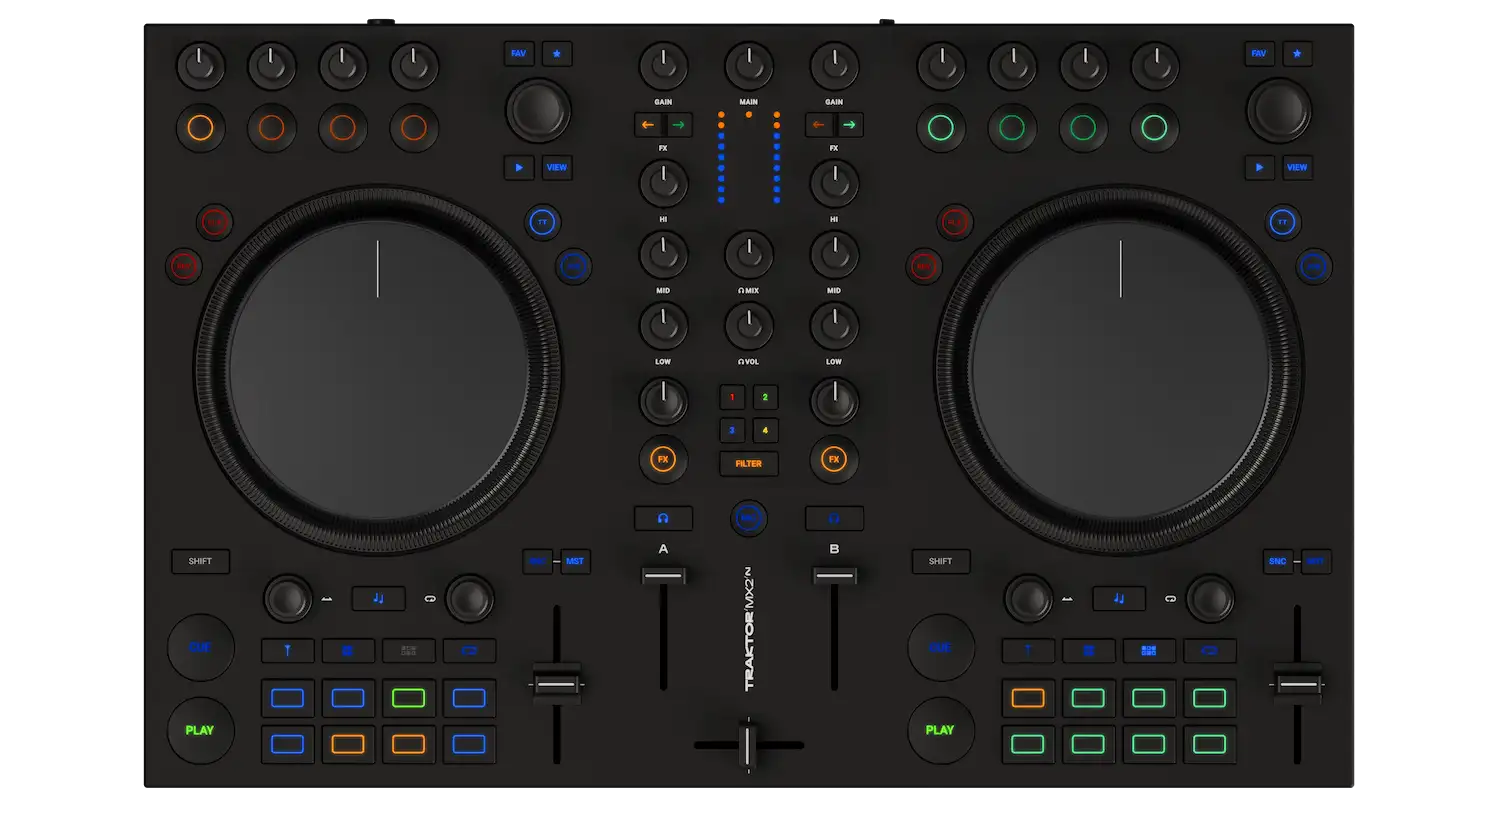Click the center of the right jog wheel
The width and height of the screenshot is (1500, 819).
click(x=1120, y=370)
